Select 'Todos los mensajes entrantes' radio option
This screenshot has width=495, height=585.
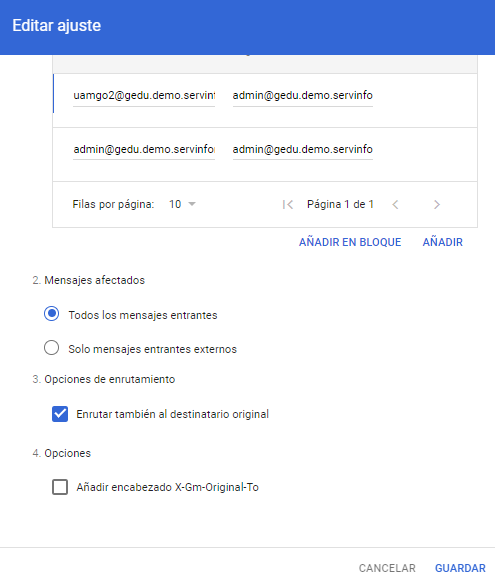tap(51, 313)
